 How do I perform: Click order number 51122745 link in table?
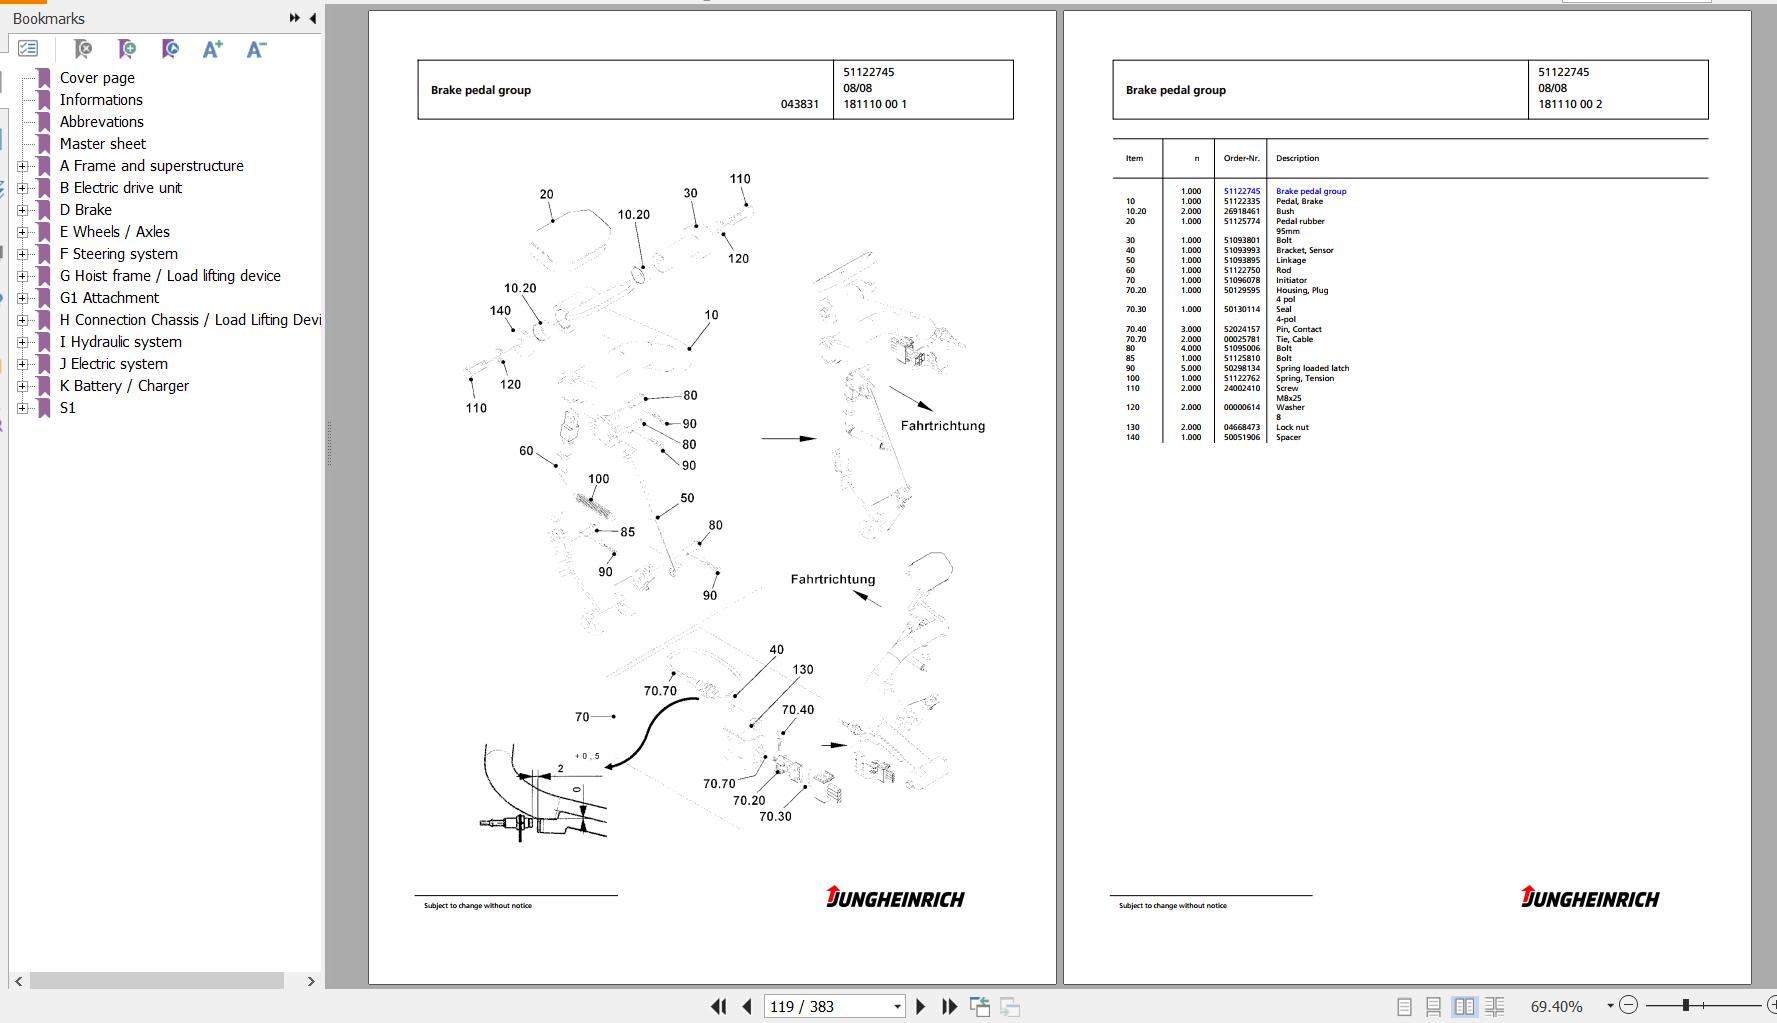[1241, 191]
